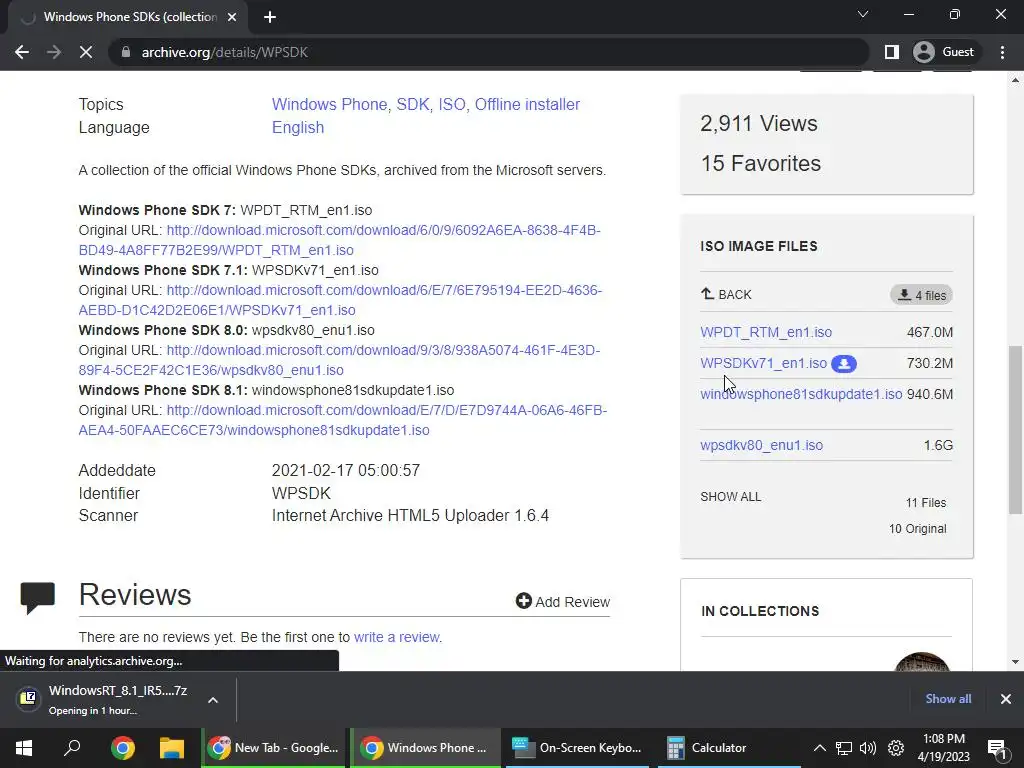
Task: Stop loading the page
Action: 86,52
